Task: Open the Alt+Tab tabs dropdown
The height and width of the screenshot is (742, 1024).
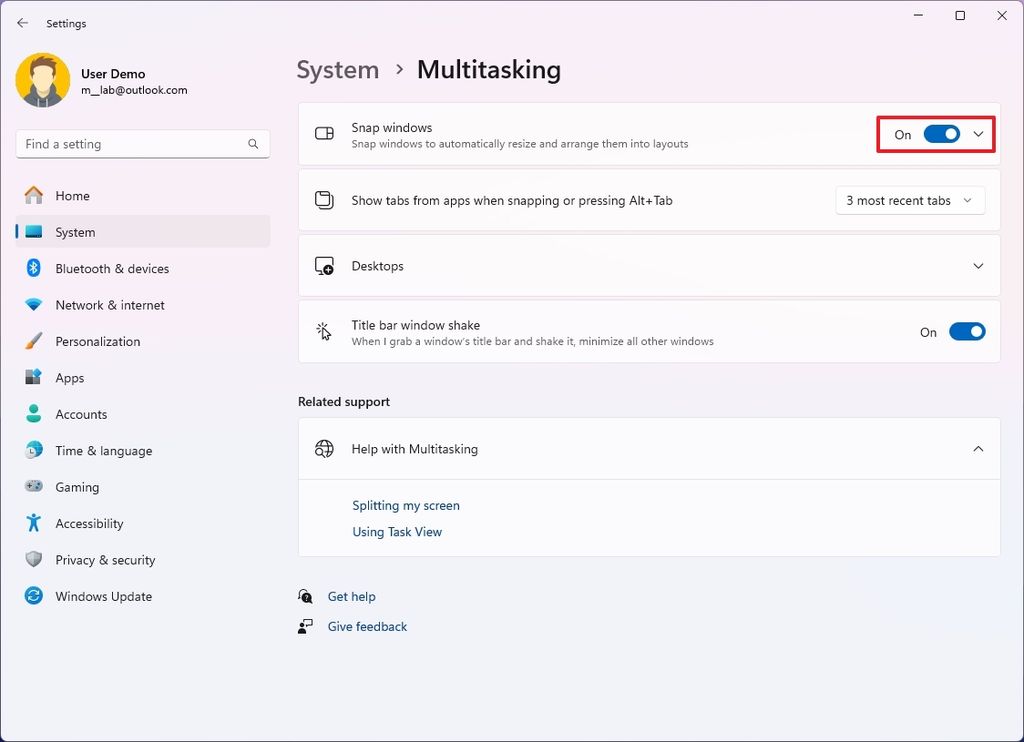Action: 909,200
